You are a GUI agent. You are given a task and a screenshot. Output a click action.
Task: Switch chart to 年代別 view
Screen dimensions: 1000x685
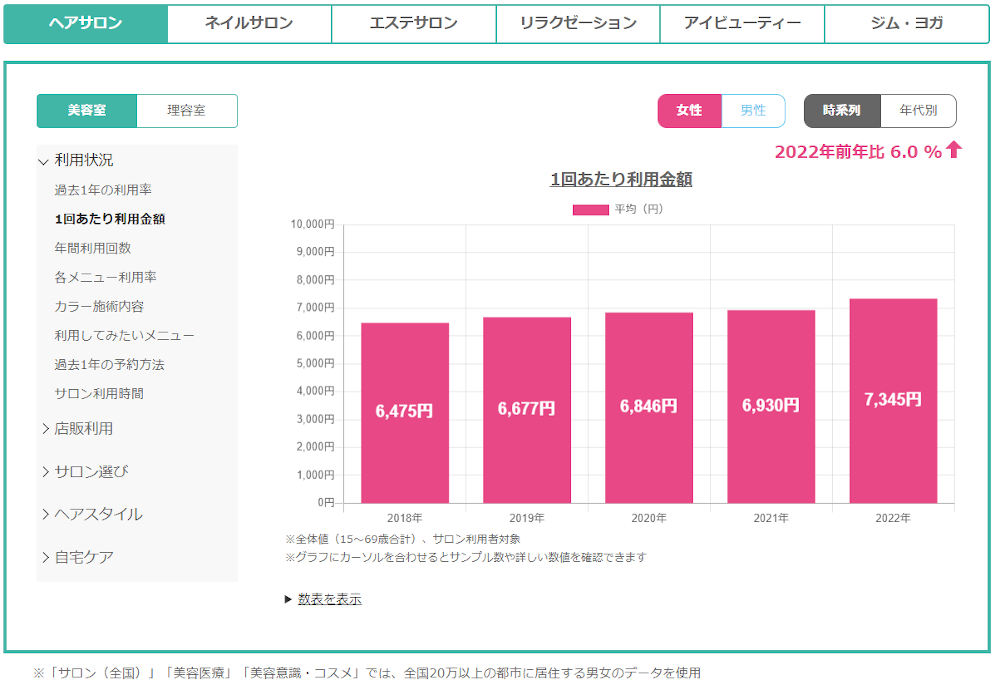click(918, 111)
